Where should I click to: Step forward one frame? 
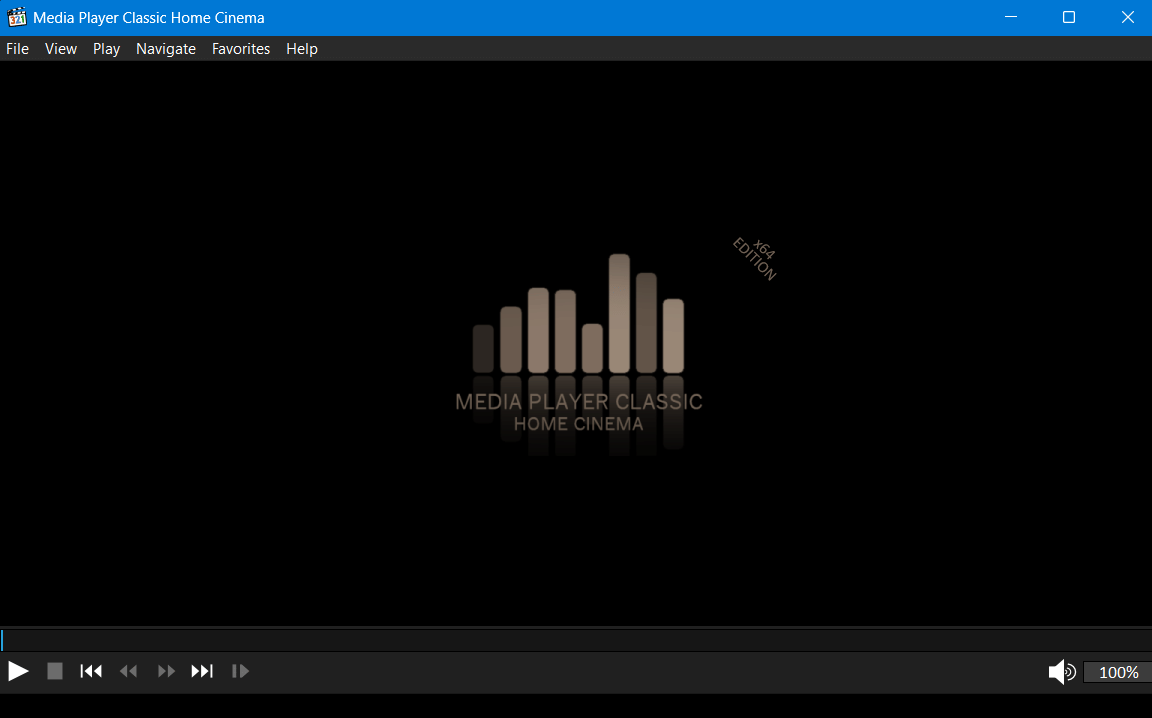[x=240, y=671]
